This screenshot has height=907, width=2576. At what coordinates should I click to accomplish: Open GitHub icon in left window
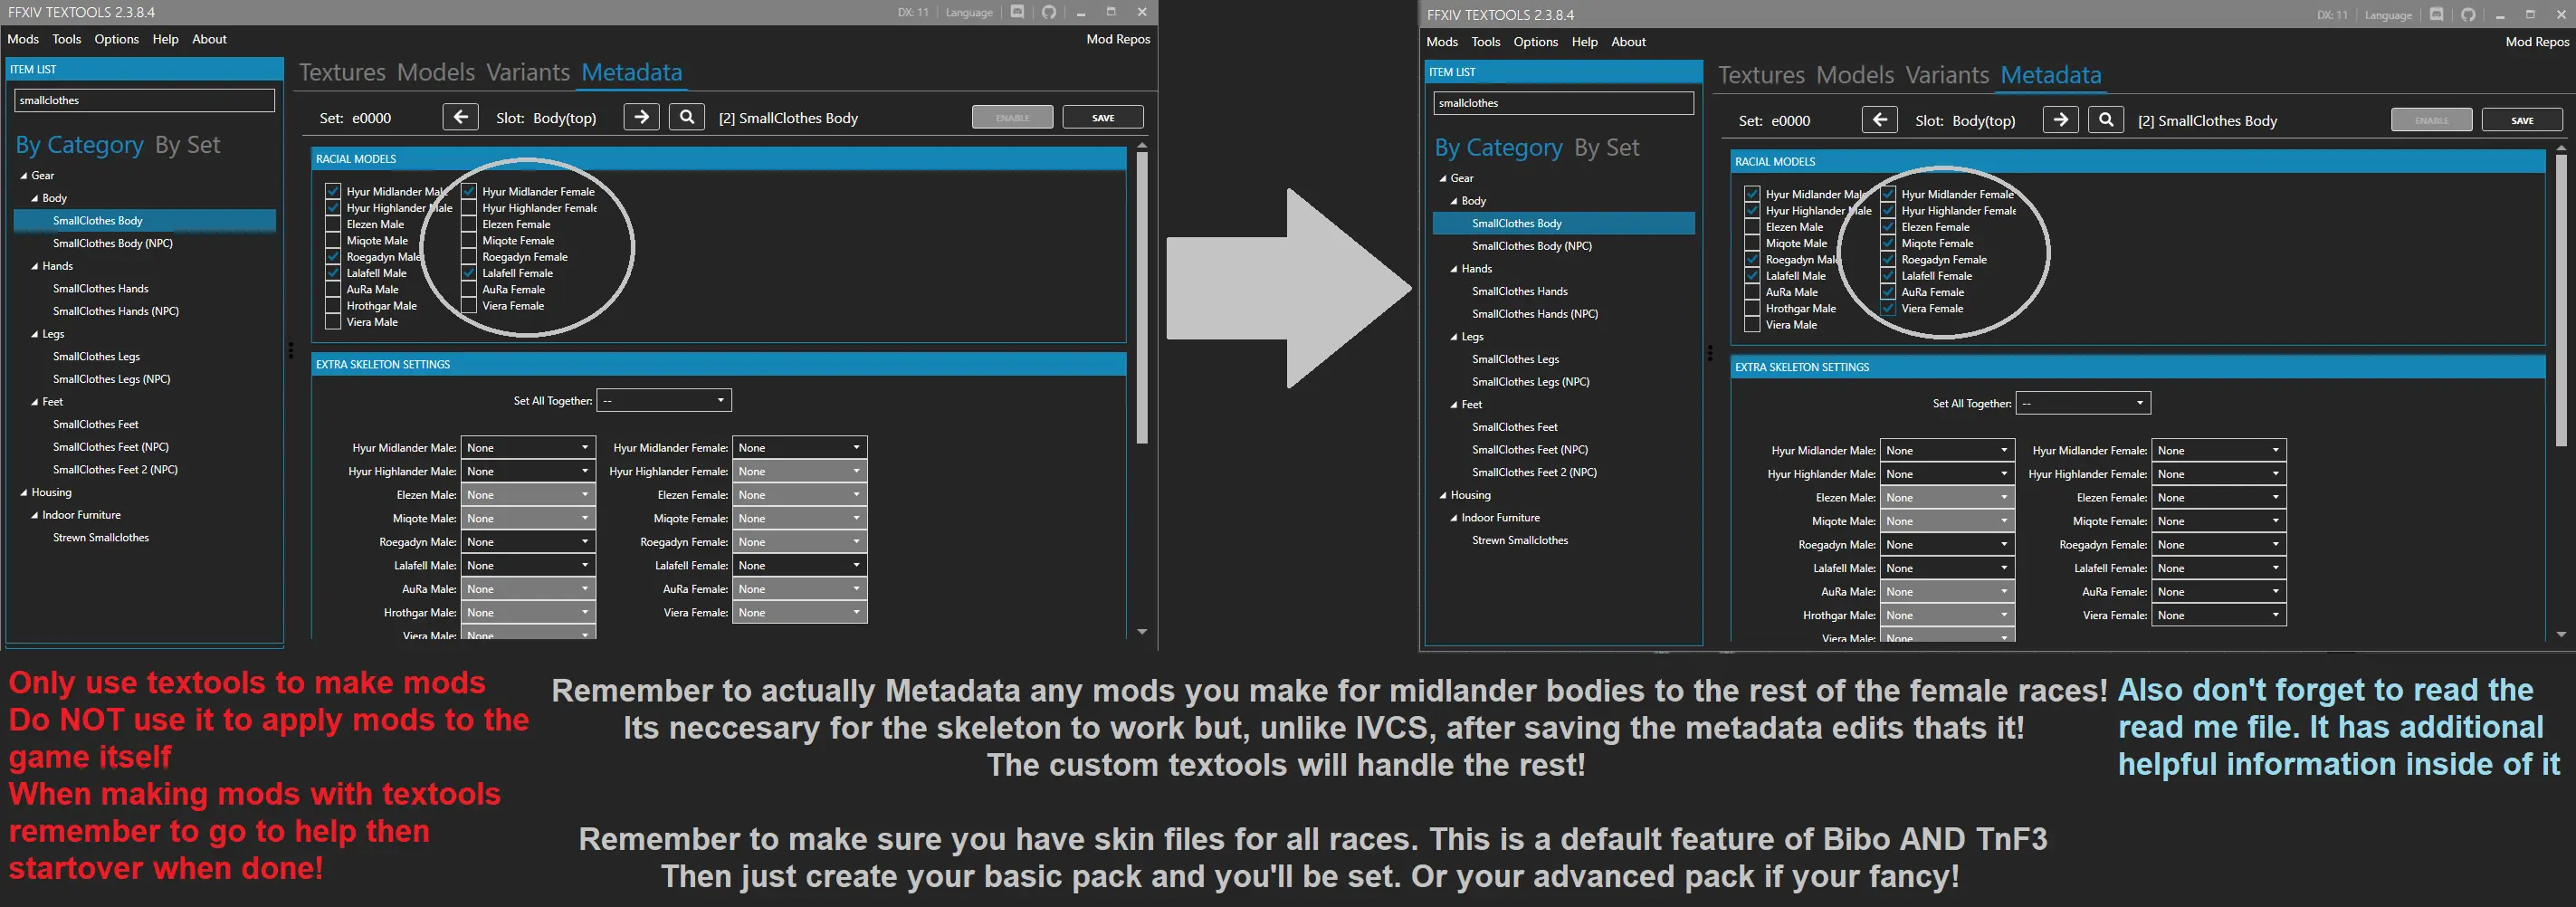(1048, 12)
